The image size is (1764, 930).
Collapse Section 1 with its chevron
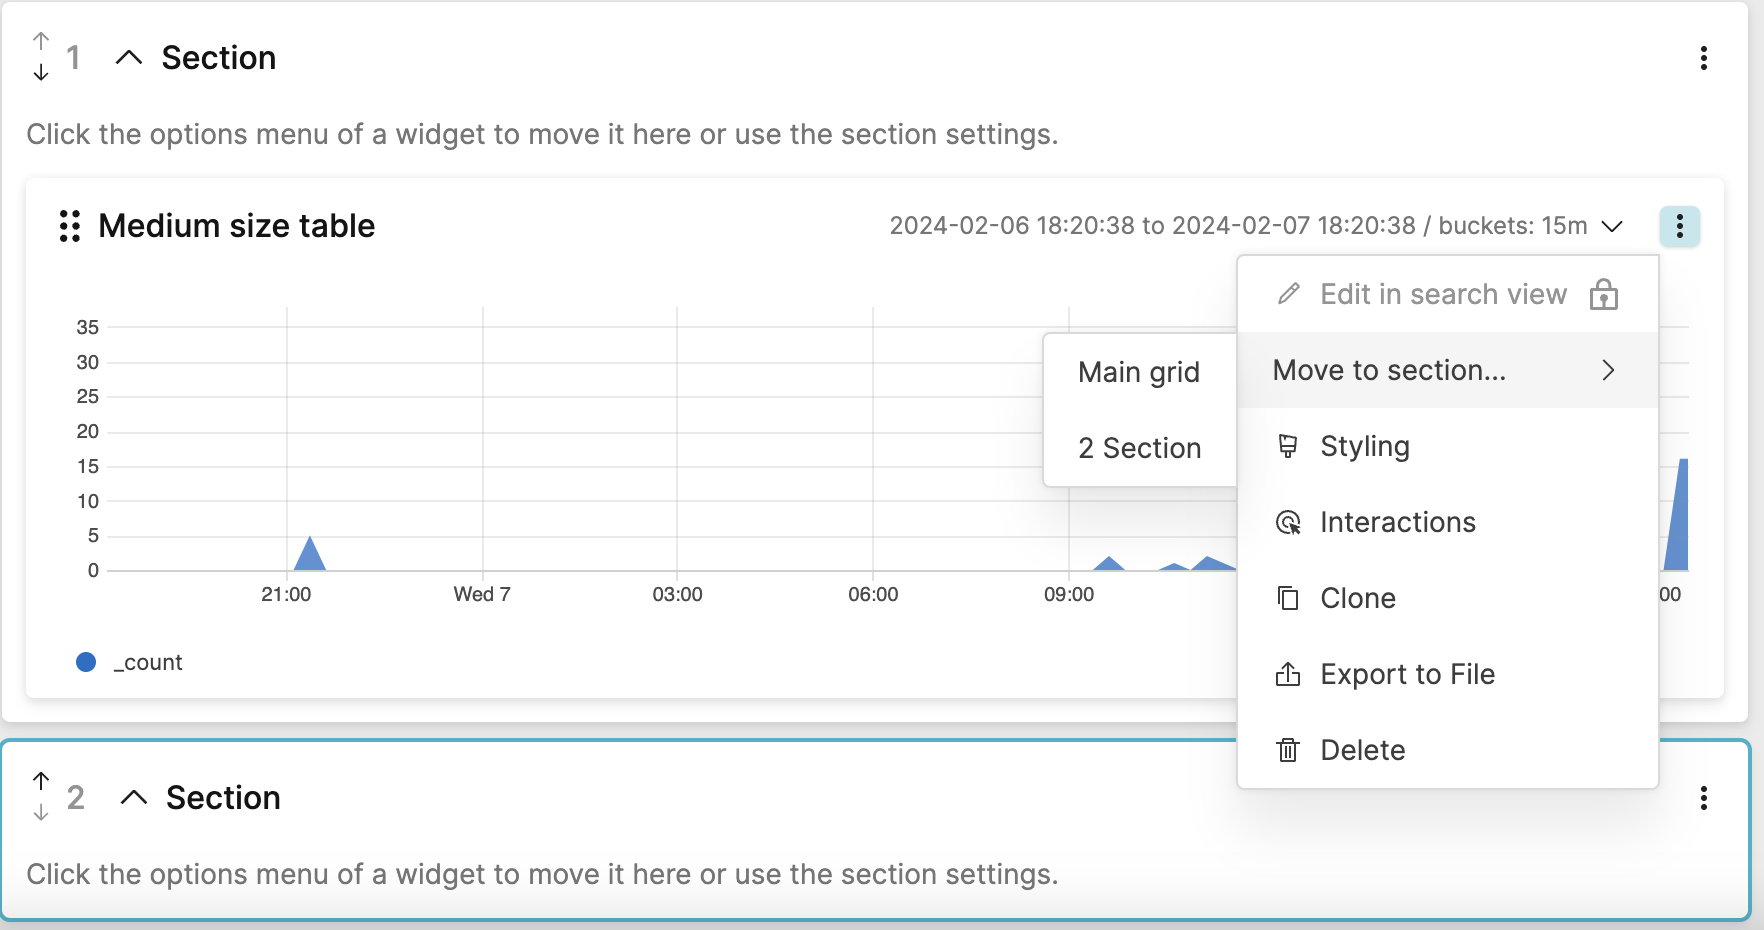coord(127,57)
